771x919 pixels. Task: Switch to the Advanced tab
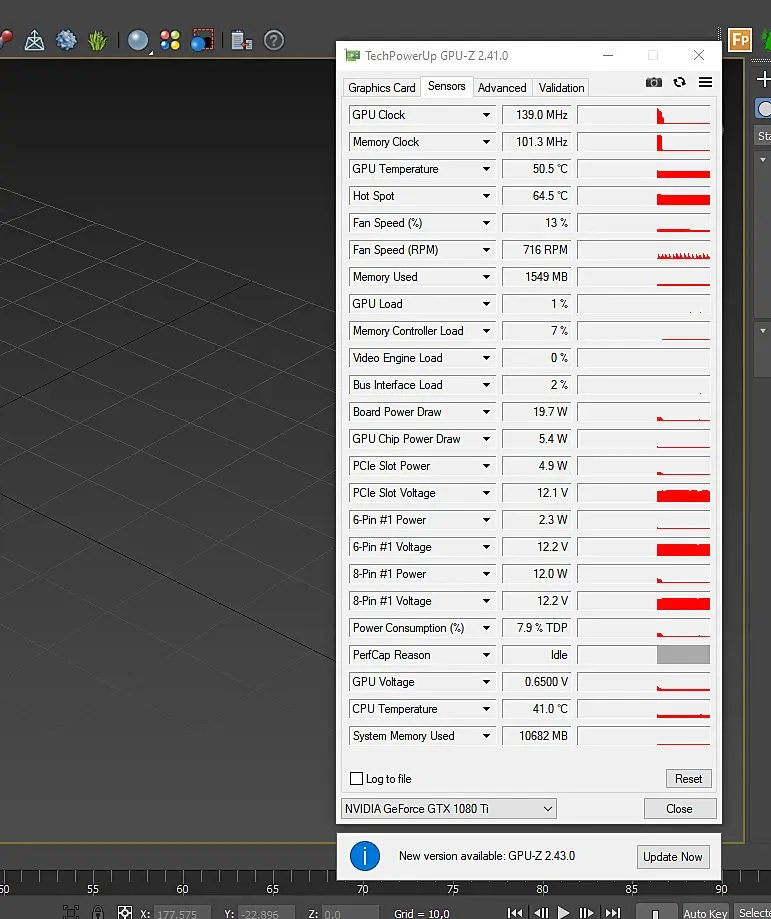click(x=502, y=87)
